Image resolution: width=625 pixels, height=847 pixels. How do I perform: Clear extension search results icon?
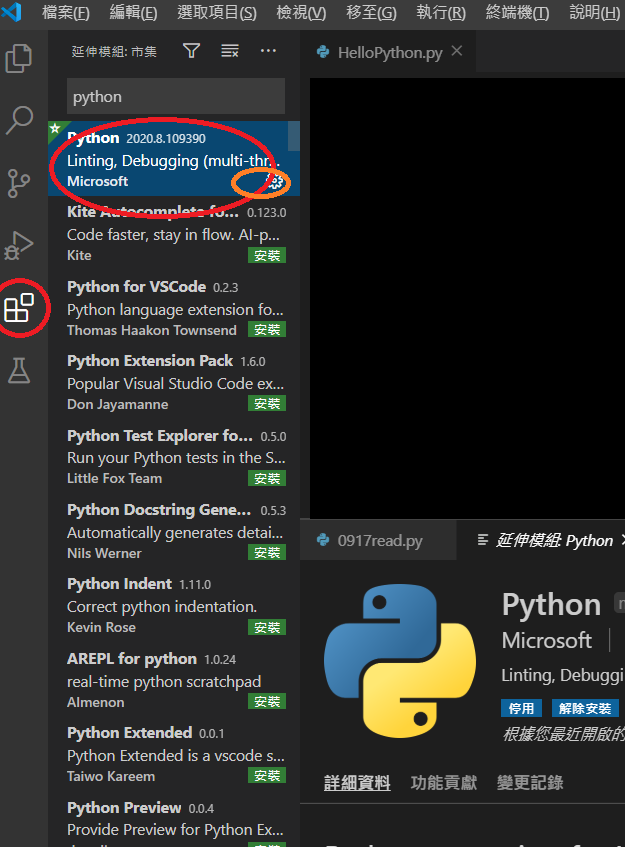(230, 51)
